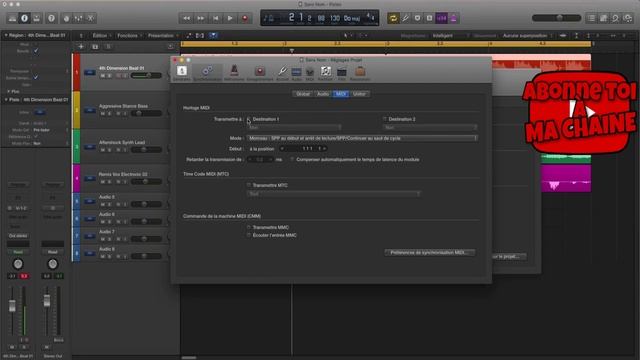Adjust volume slider on Aggressive Stance Bass track

(x=147, y=113)
